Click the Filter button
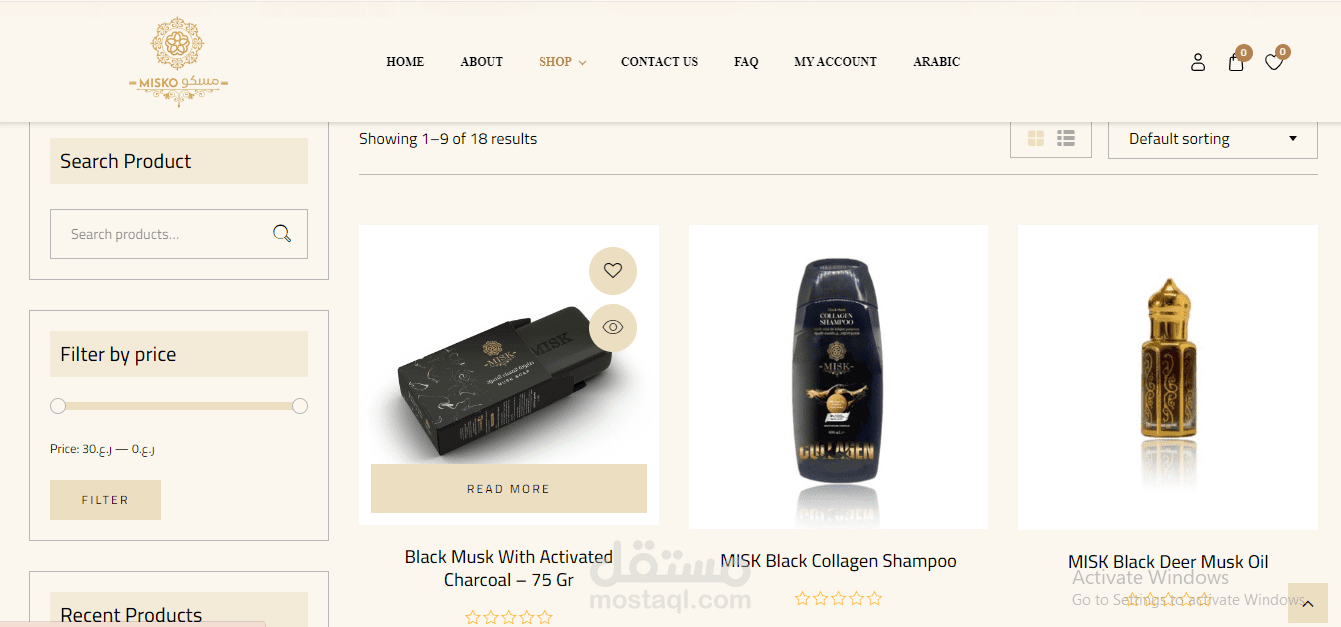This screenshot has width=1341, height=627. 105,500
